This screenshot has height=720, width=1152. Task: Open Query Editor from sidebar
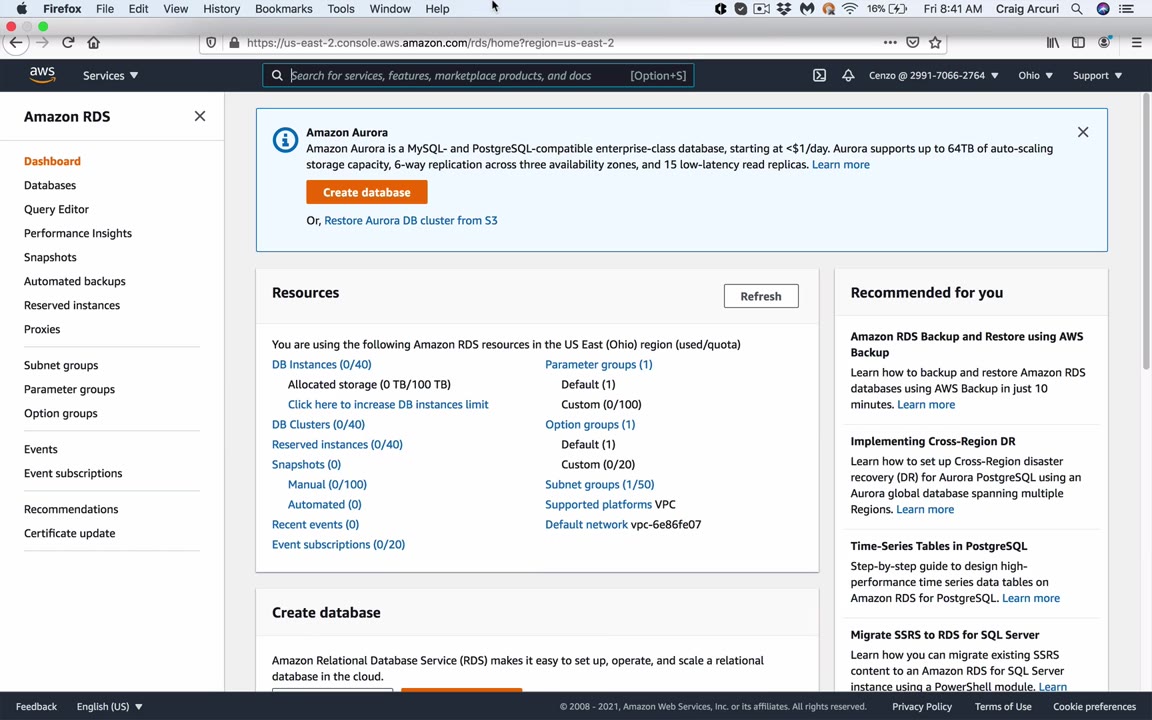[56, 209]
